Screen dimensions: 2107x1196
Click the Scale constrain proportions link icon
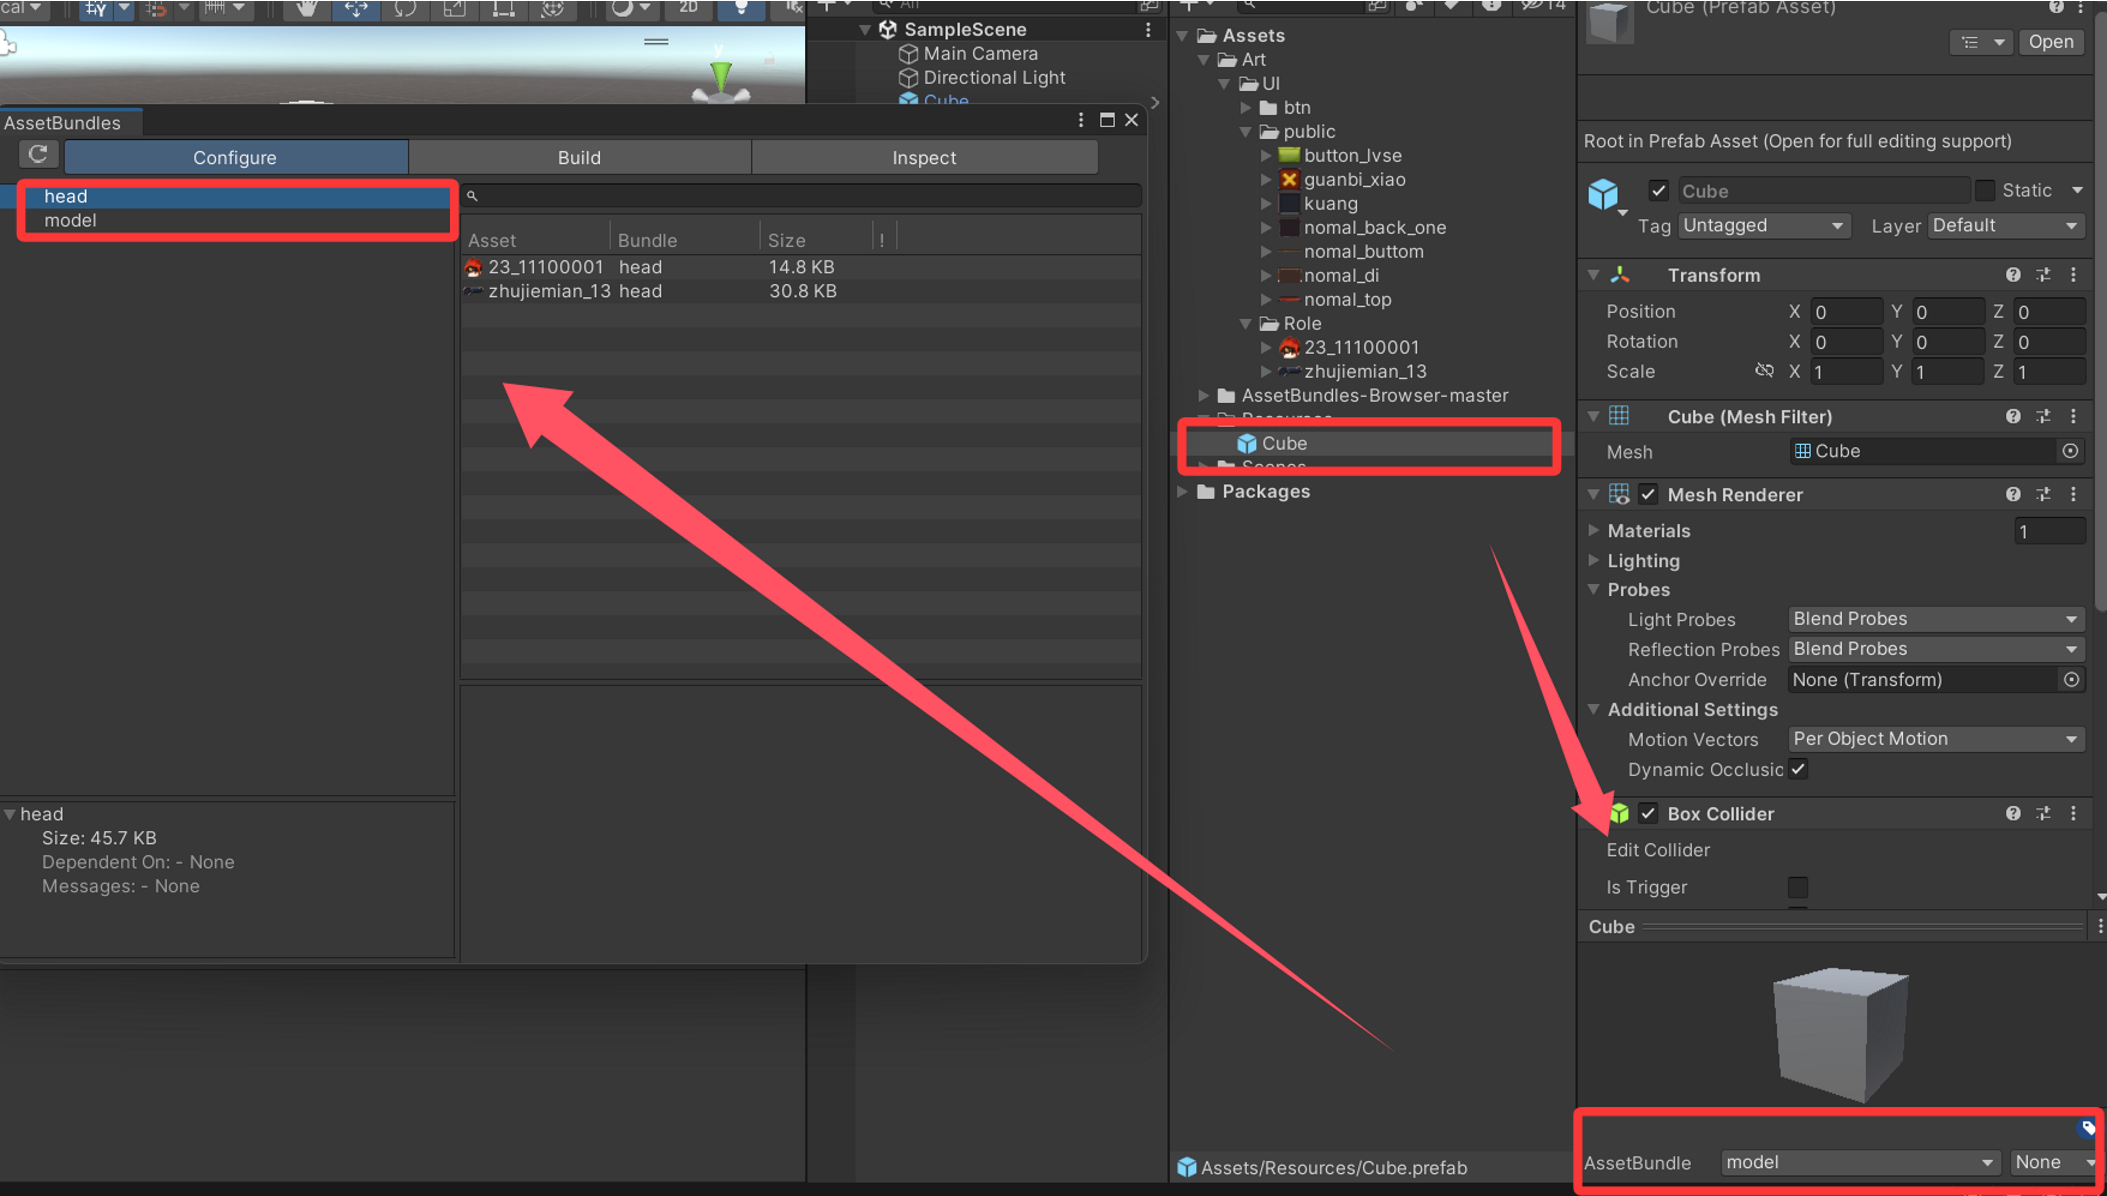coord(1764,371)
